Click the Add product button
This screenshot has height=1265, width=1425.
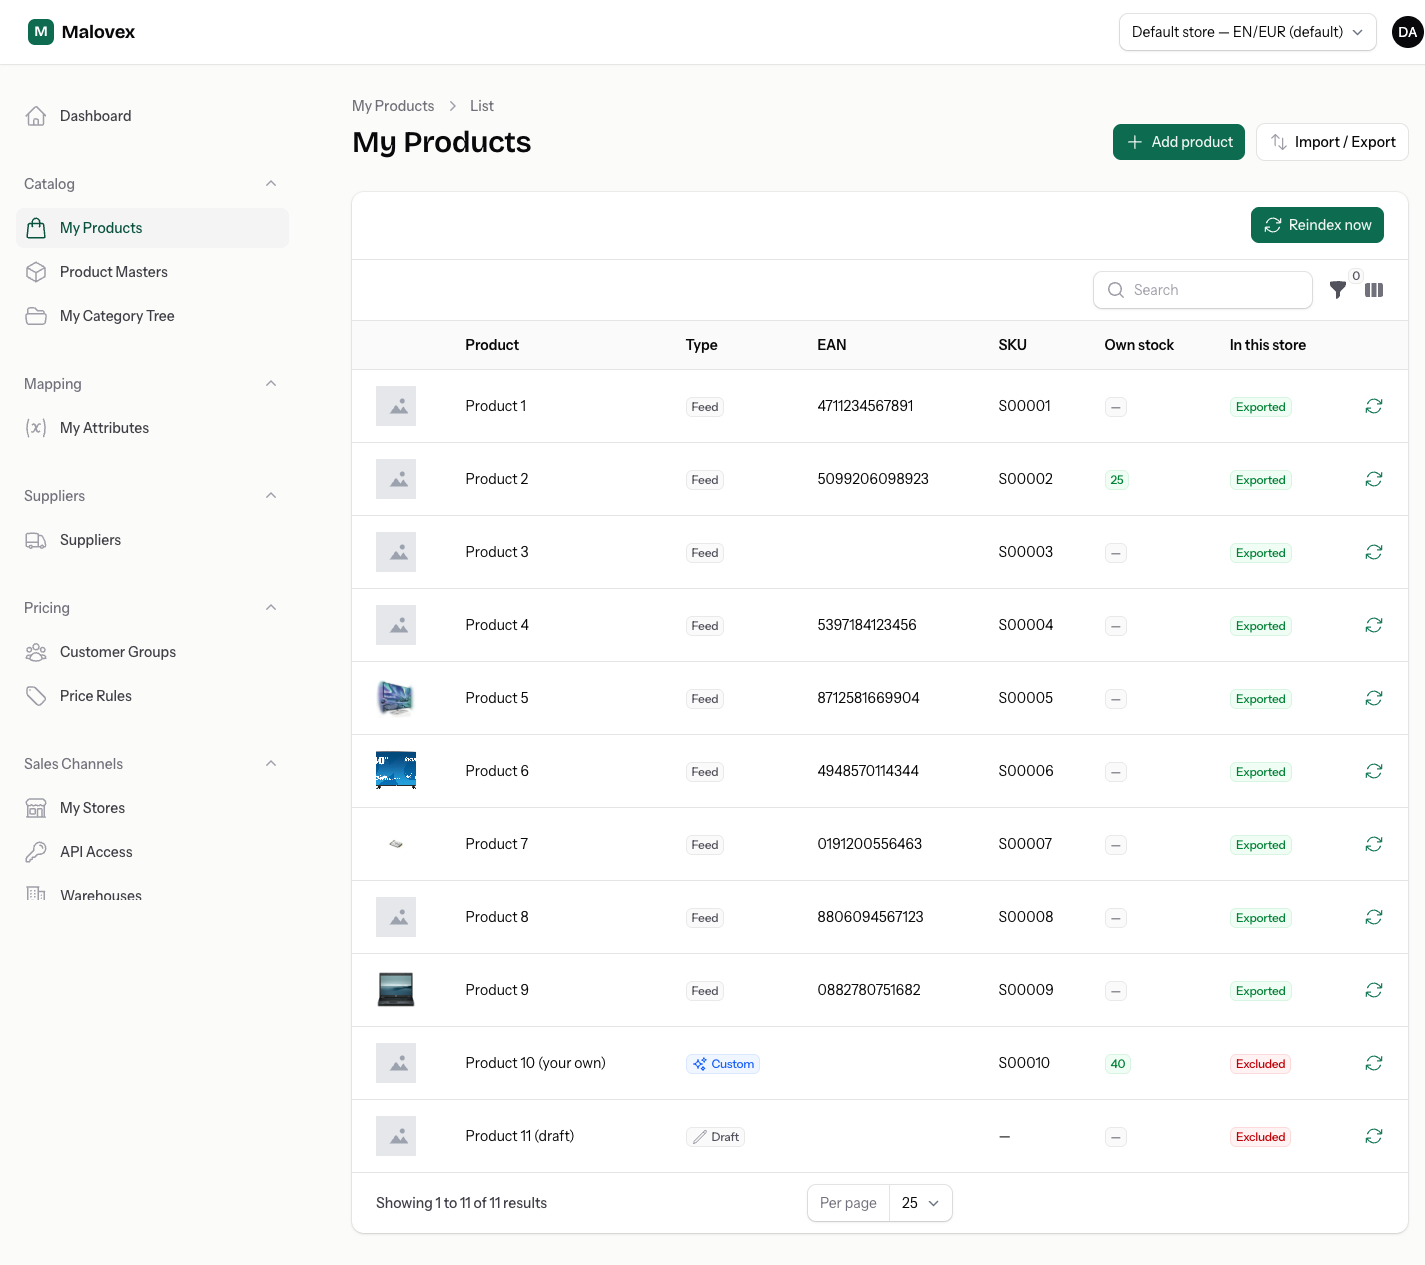[x=1179, y=142]
